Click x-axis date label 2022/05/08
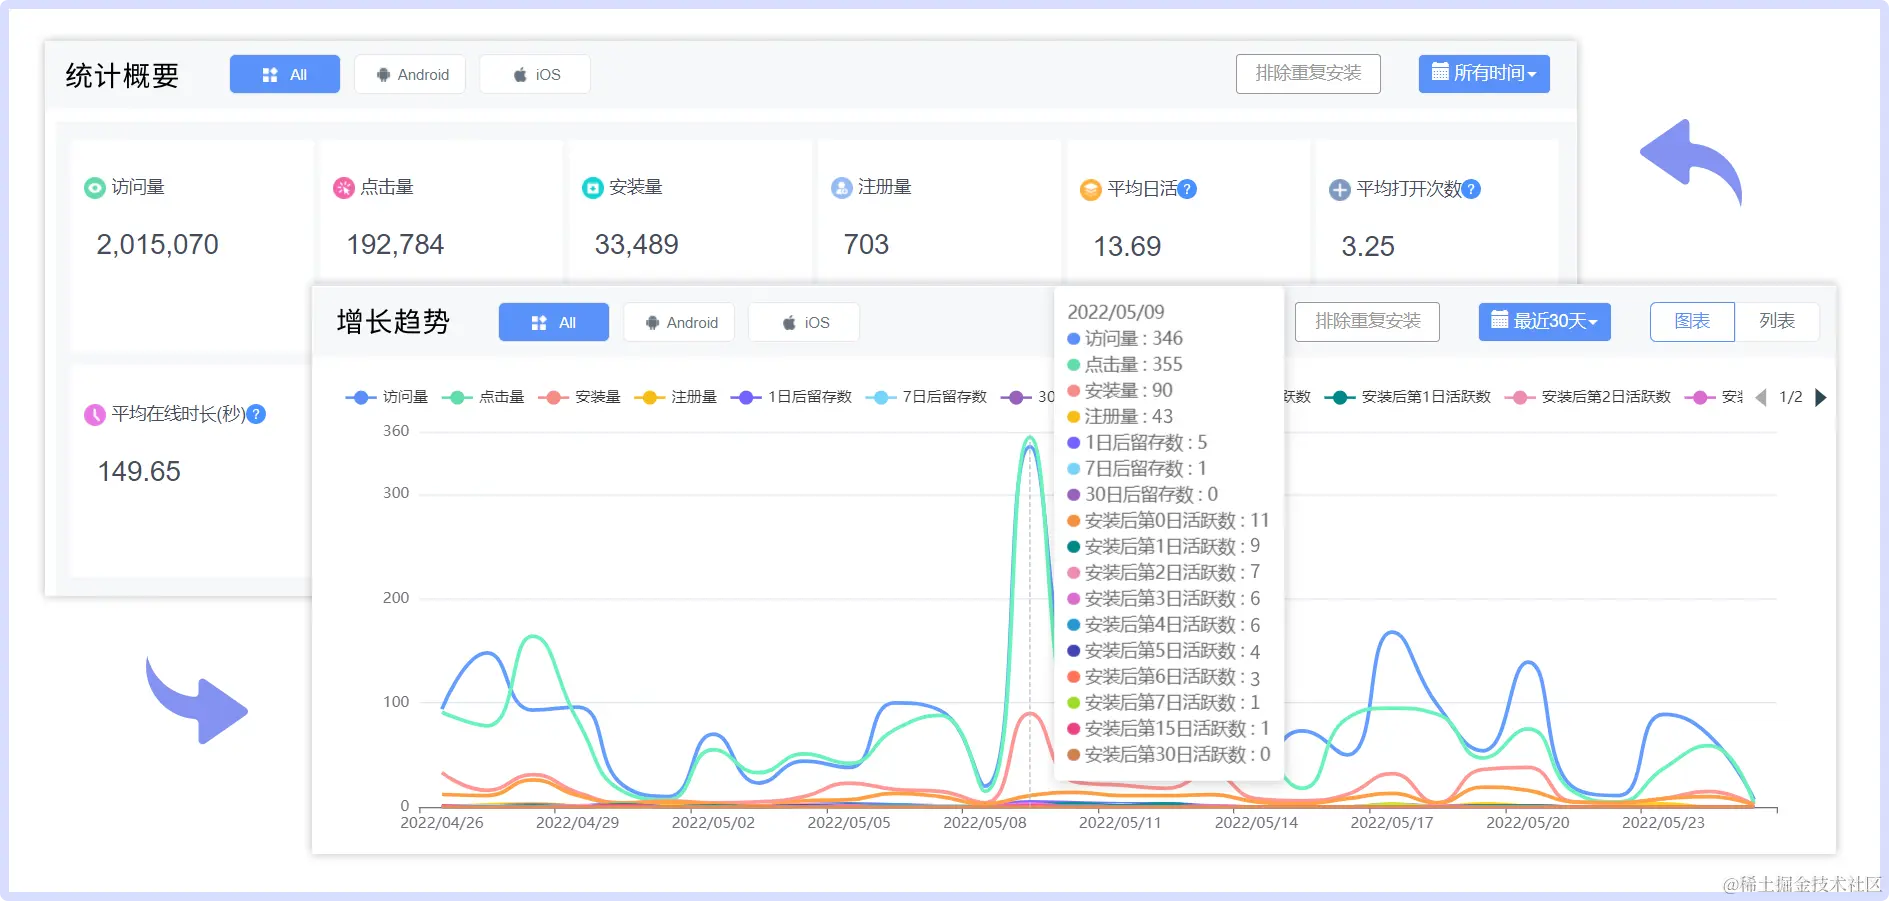The height and width of the screenshot is (901, 1889). pos(985,823)
